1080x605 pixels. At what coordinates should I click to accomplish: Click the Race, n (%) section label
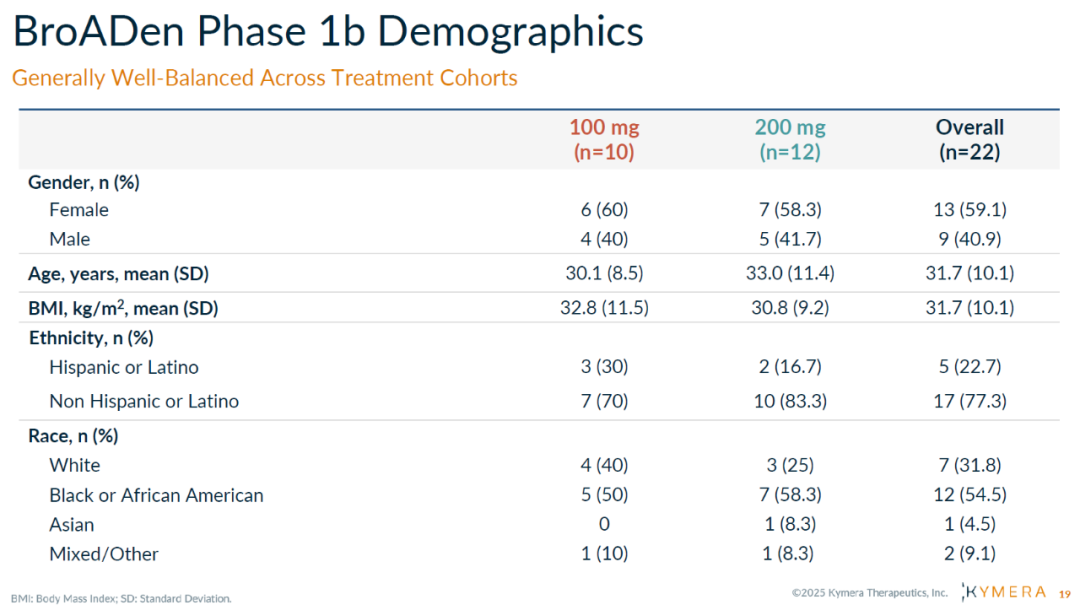coord(74,436)
